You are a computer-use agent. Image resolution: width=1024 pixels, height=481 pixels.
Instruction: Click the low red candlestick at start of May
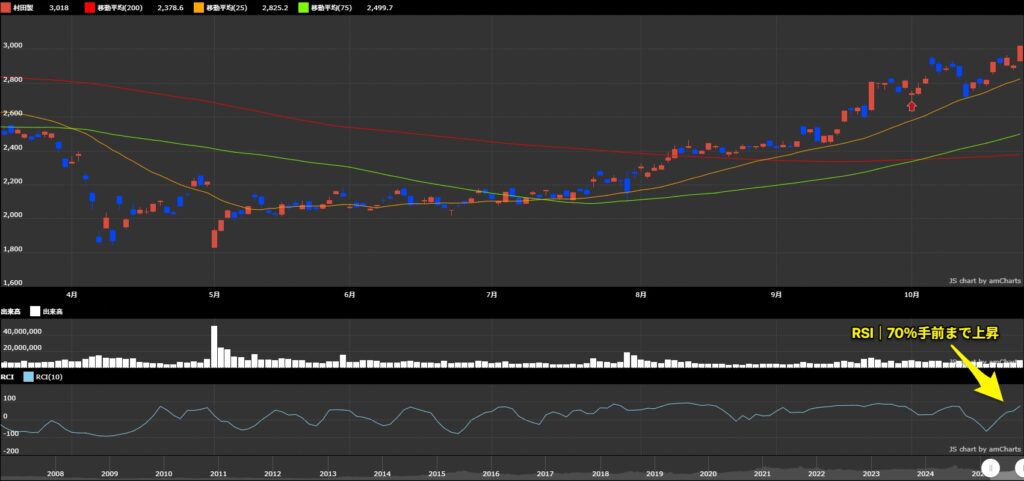(x=214, y=238)
